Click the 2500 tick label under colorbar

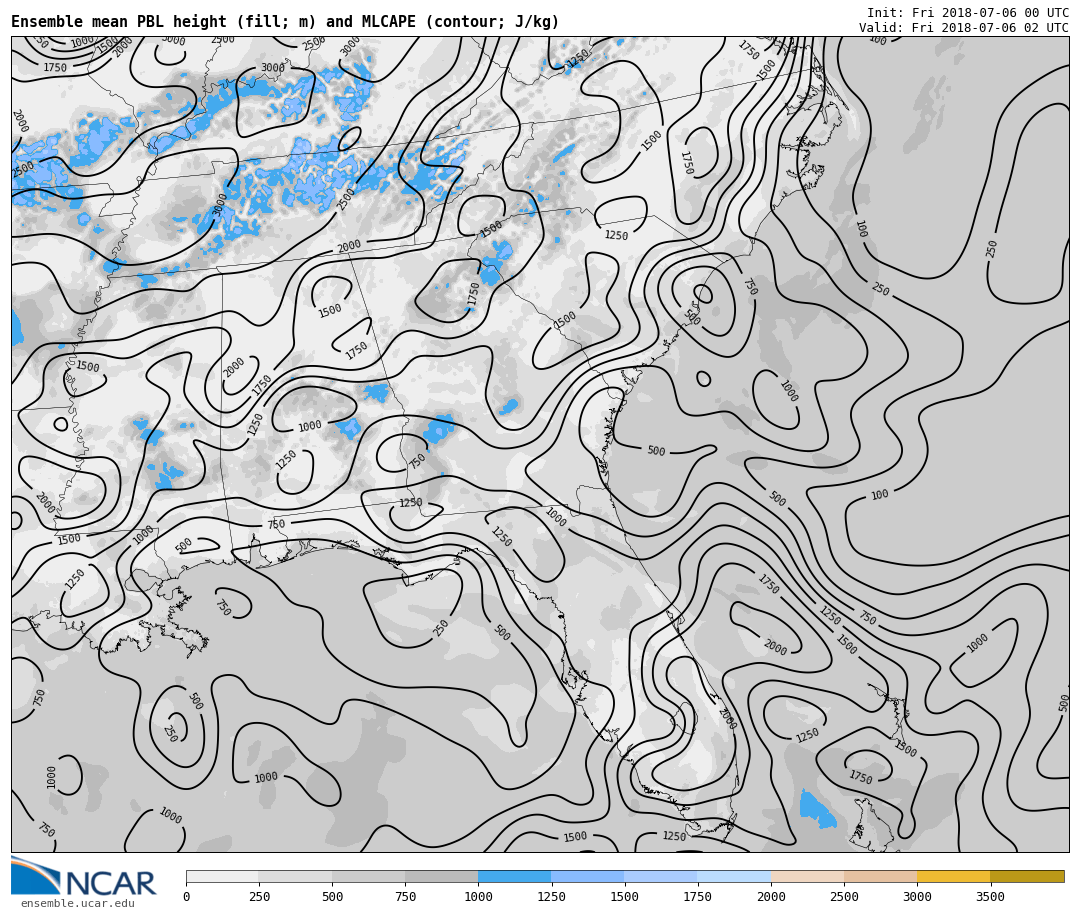(x=844, y=897)
